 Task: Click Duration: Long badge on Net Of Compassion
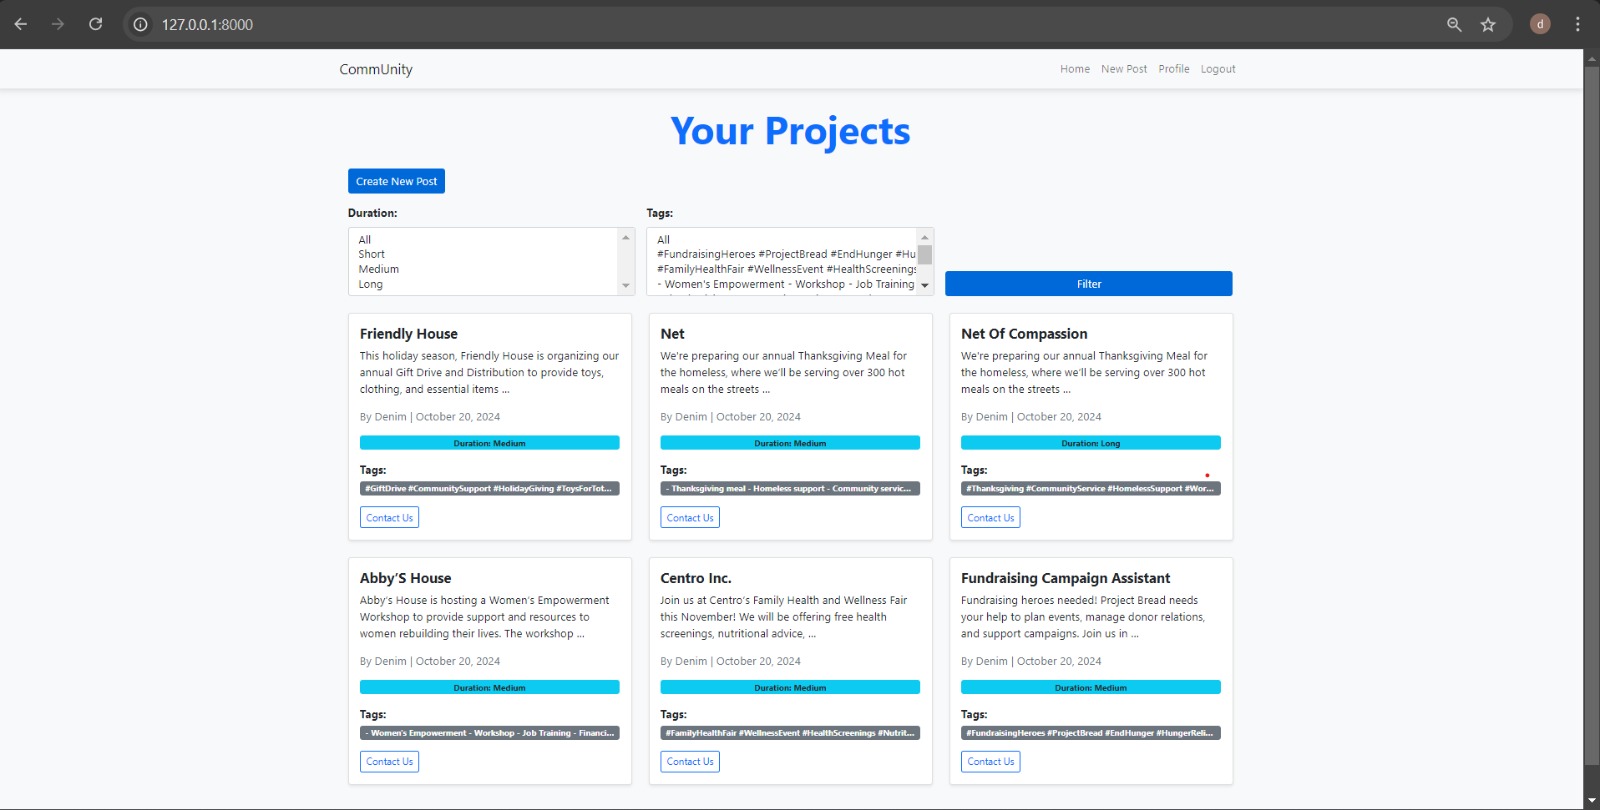click(x=1090, y=443)
